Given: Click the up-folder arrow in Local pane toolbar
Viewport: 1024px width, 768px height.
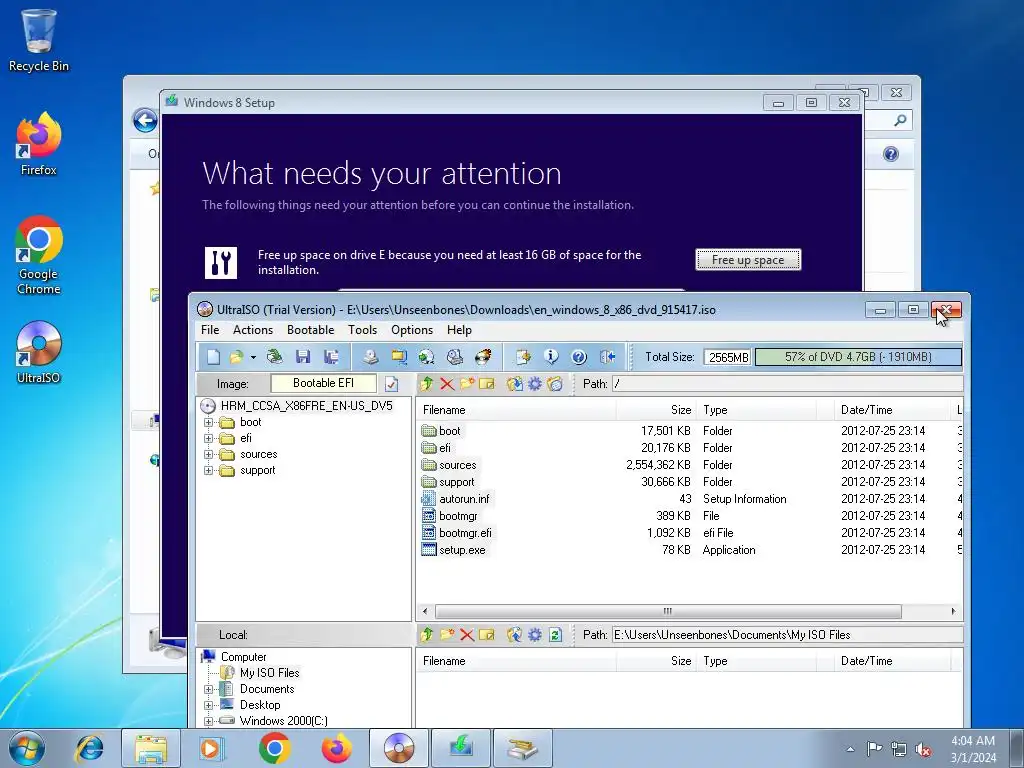Looking at the screenshot, I should 427,635.
